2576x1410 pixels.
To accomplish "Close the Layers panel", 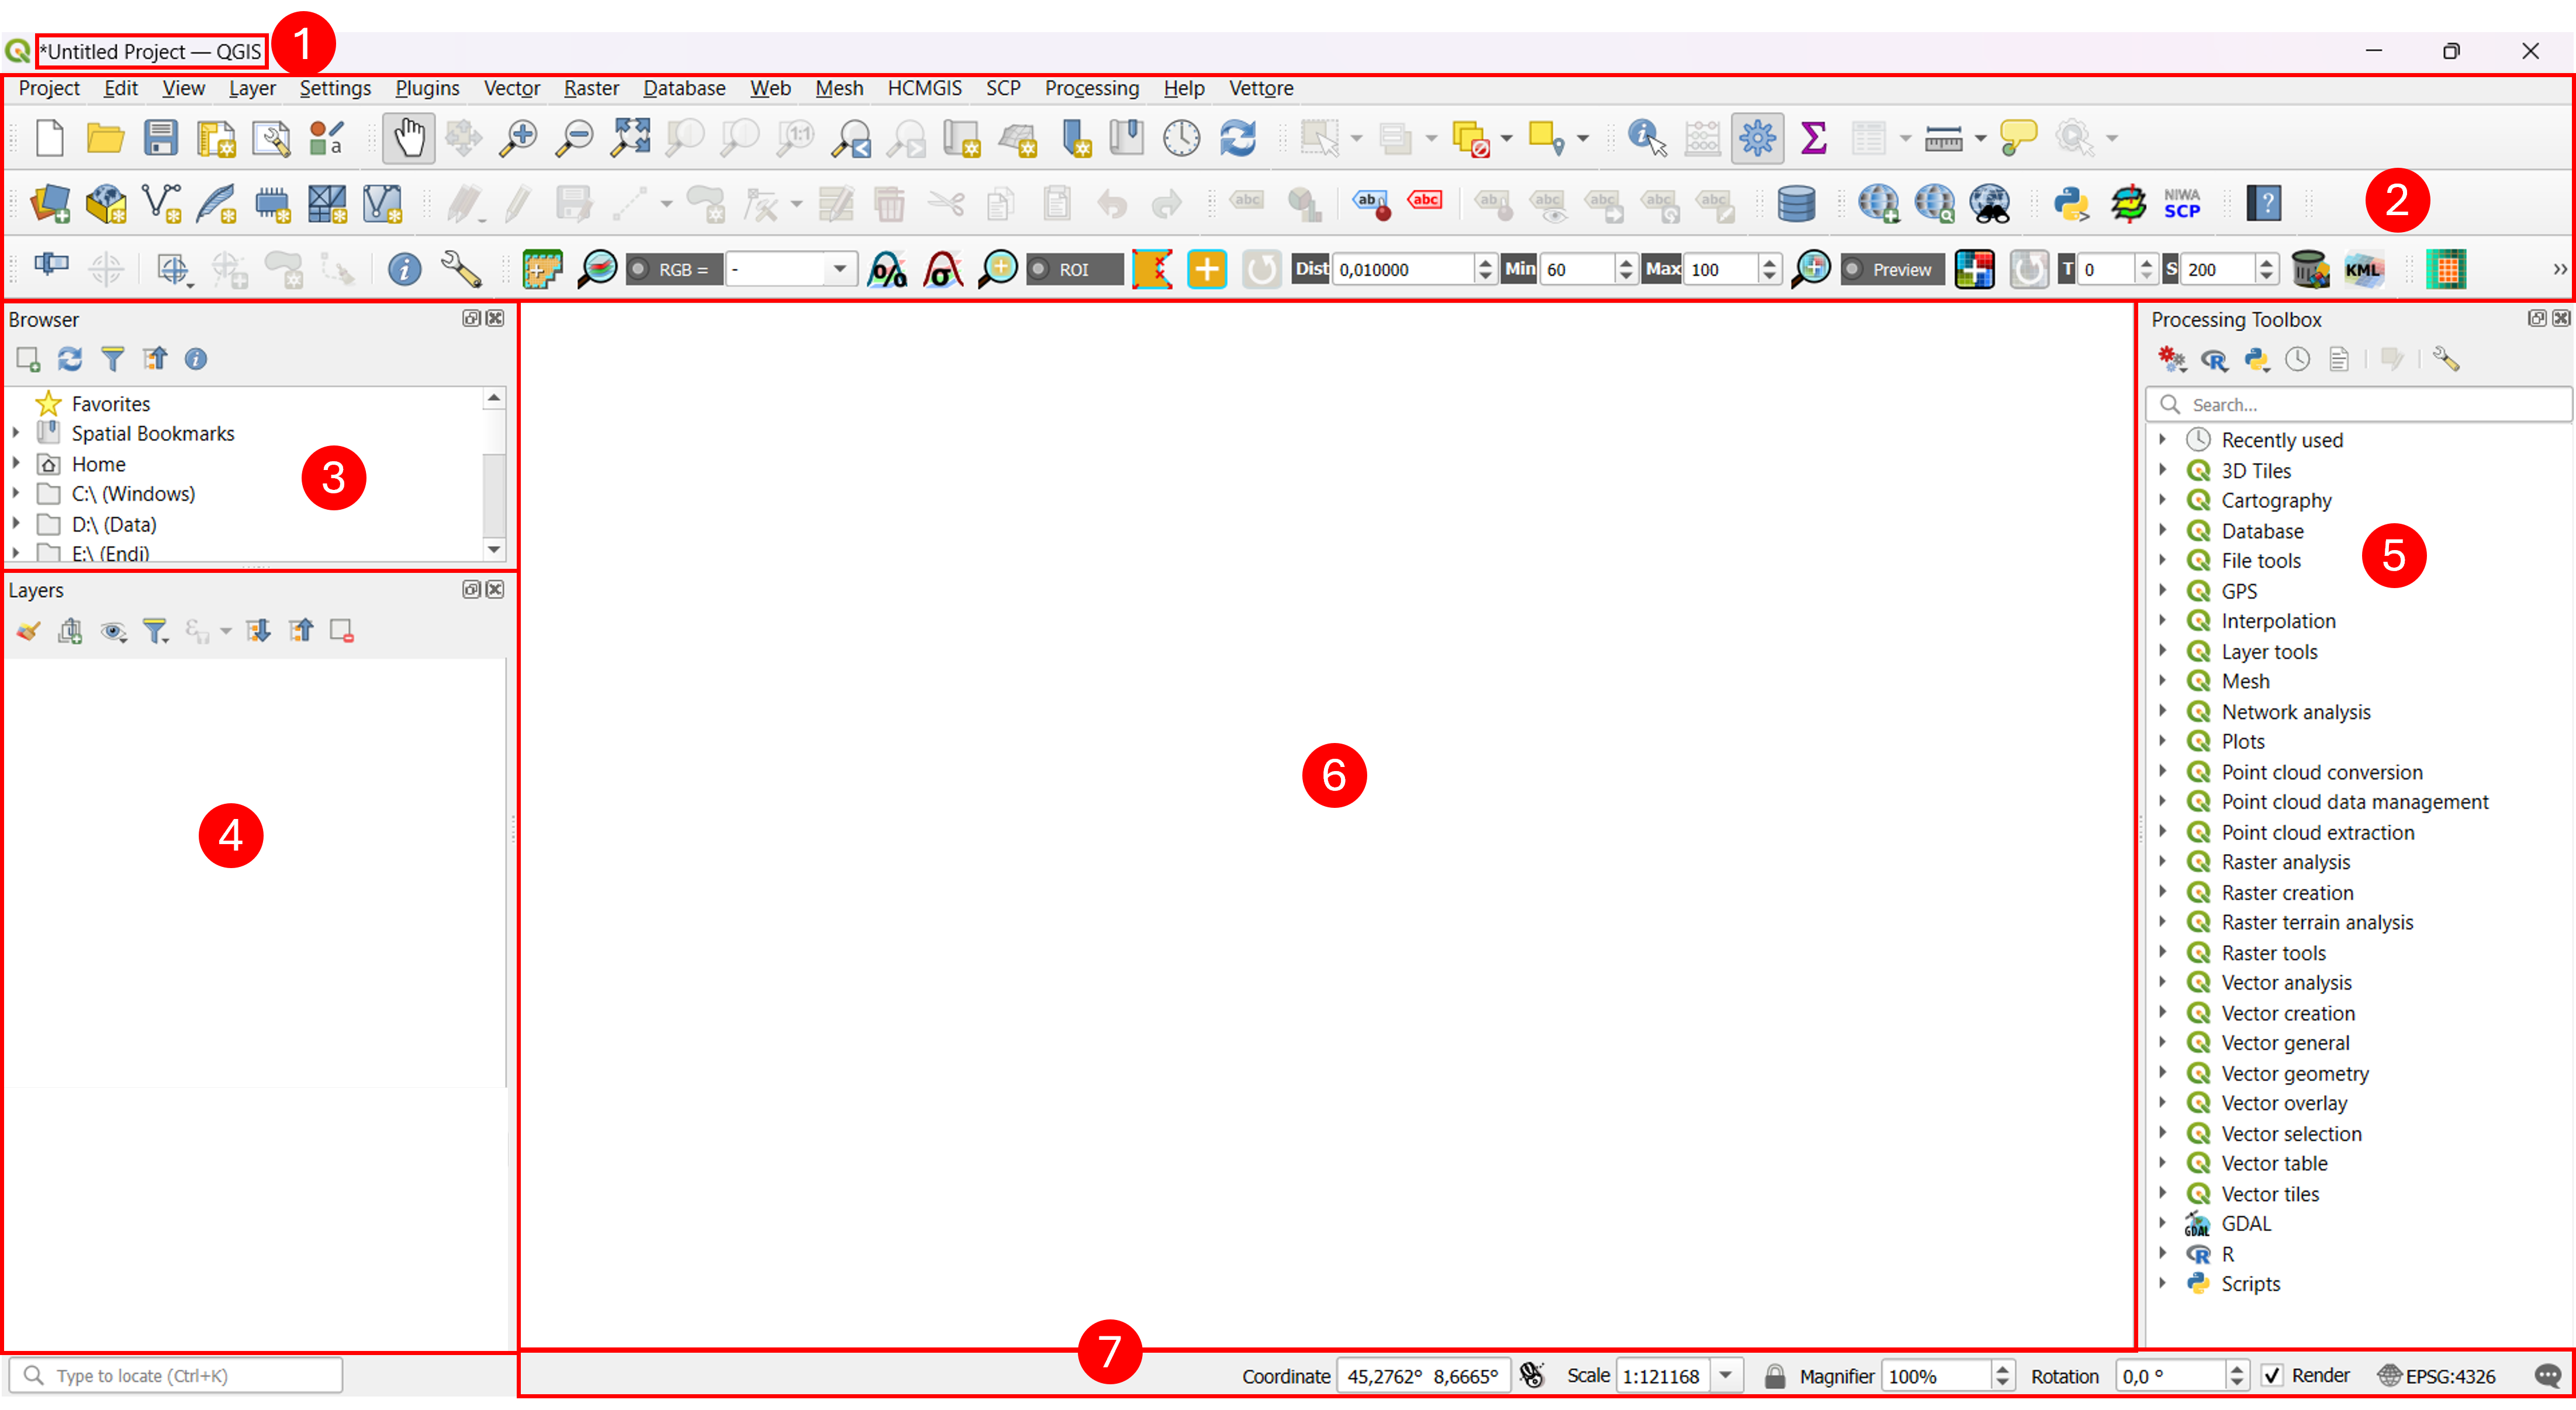I will pyautogui.click(x=495, y=589).
